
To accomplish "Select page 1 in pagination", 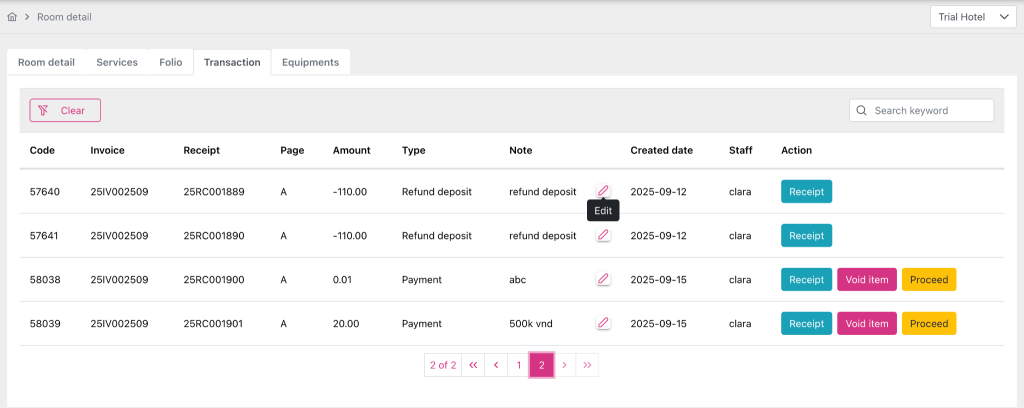I will pyautogui.click(x=518, y=365).
